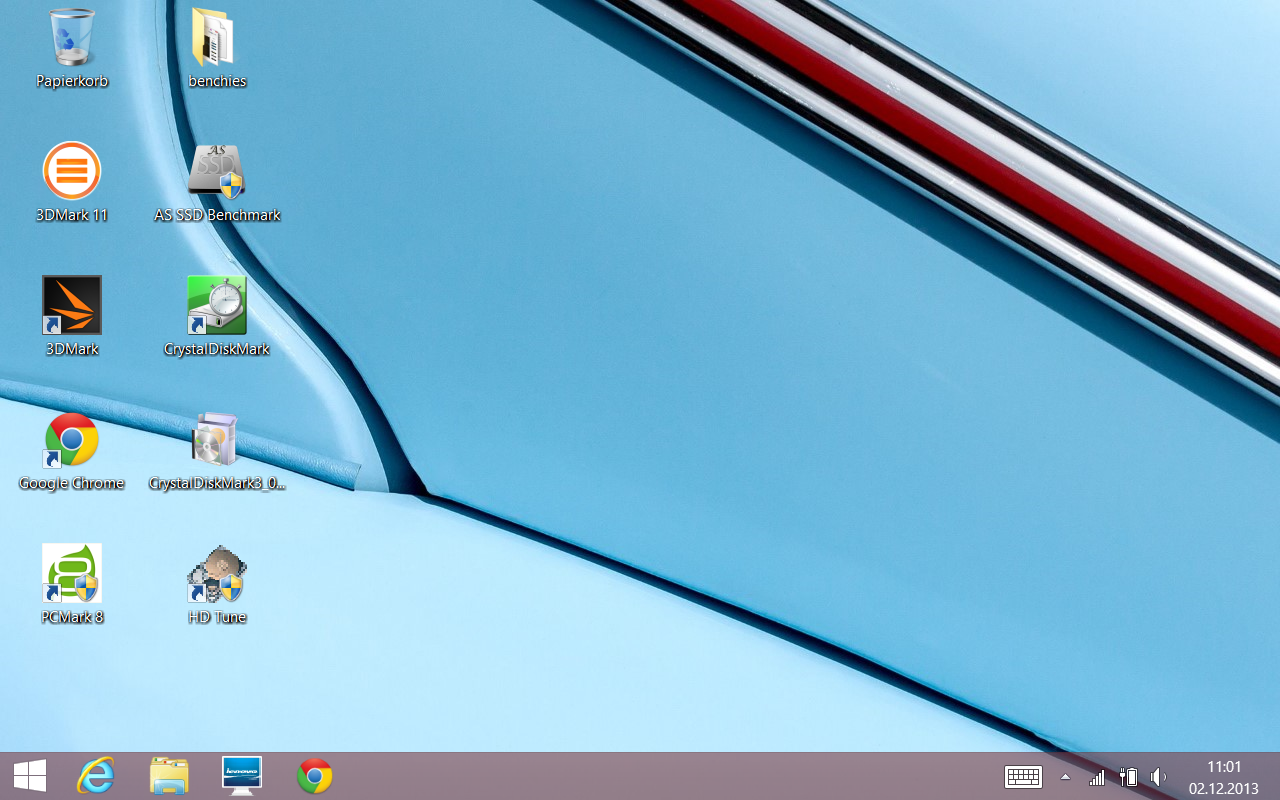Screen dimensions: 1280x800
Task: Launch Internet Explorer from the taskbar
Action: click(96, 776)
